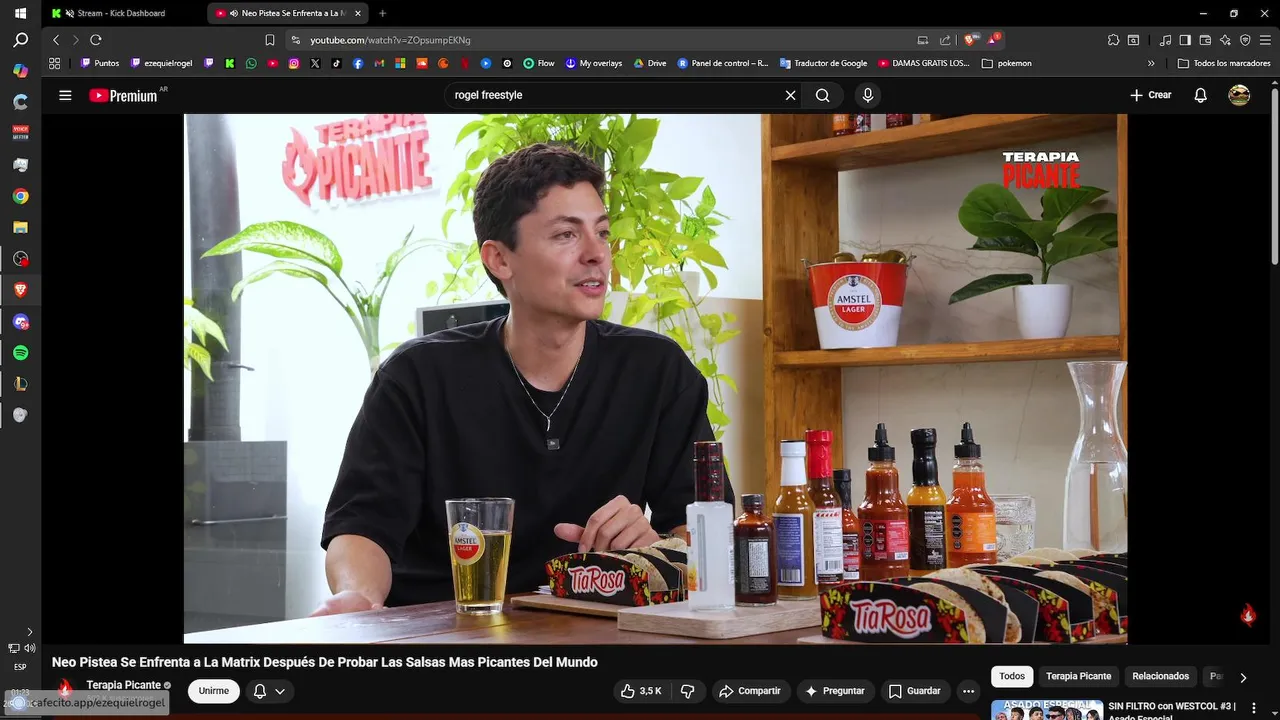The image size is (1280, 720).
Task: Save video using Guardar
Action: 914,691
